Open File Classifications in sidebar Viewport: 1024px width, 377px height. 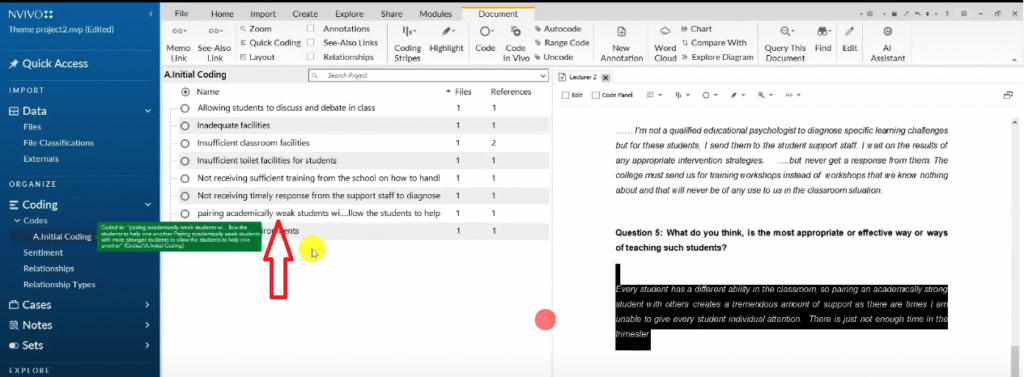[x=59, y=142]
